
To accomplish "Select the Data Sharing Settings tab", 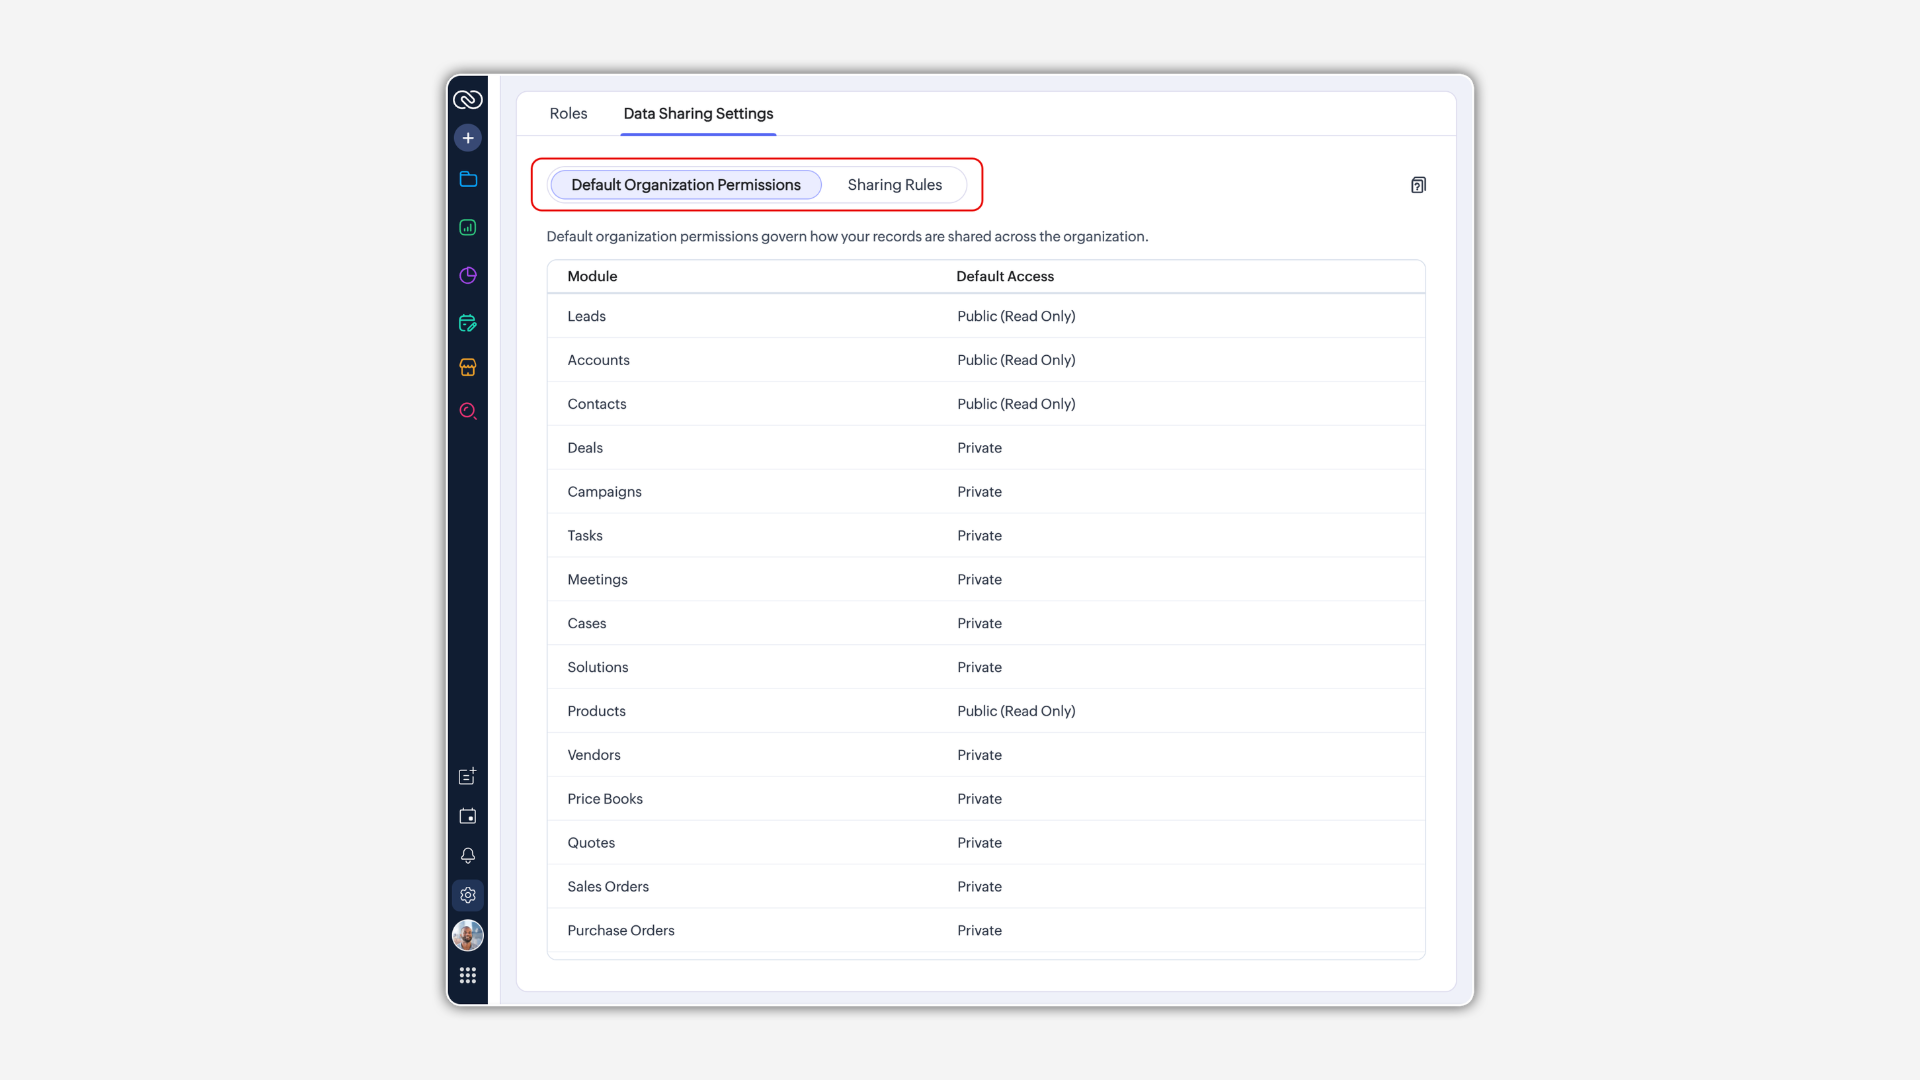I will [x=698, y=114].
